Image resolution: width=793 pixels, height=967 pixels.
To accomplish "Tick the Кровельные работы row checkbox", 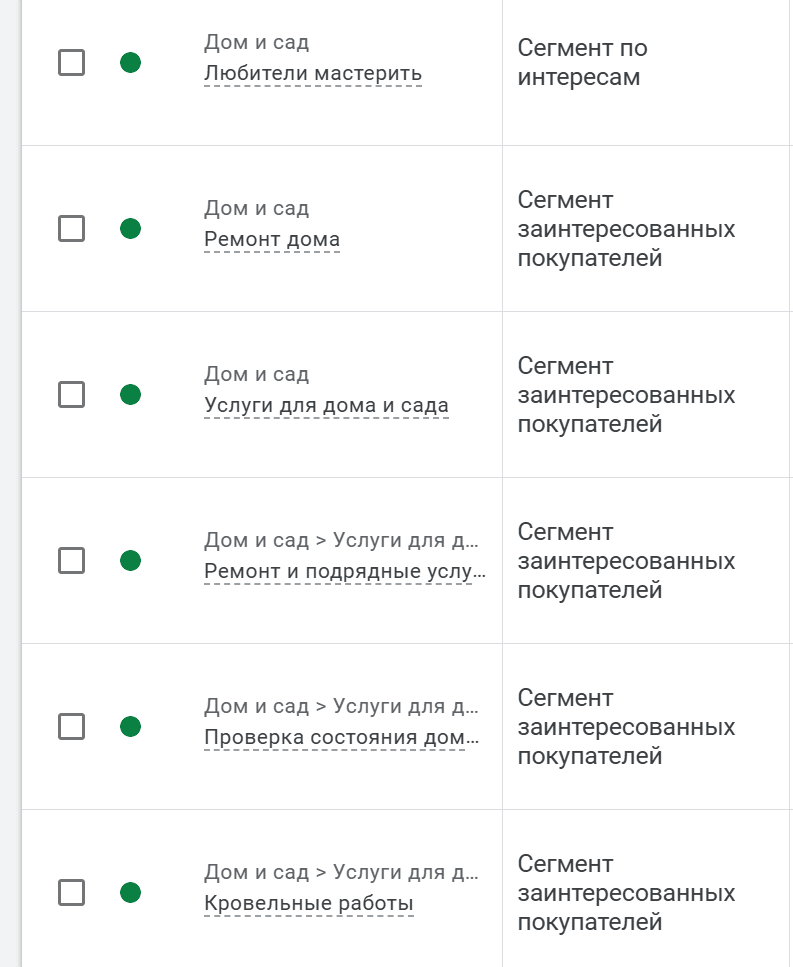I will tap(72, 892).
